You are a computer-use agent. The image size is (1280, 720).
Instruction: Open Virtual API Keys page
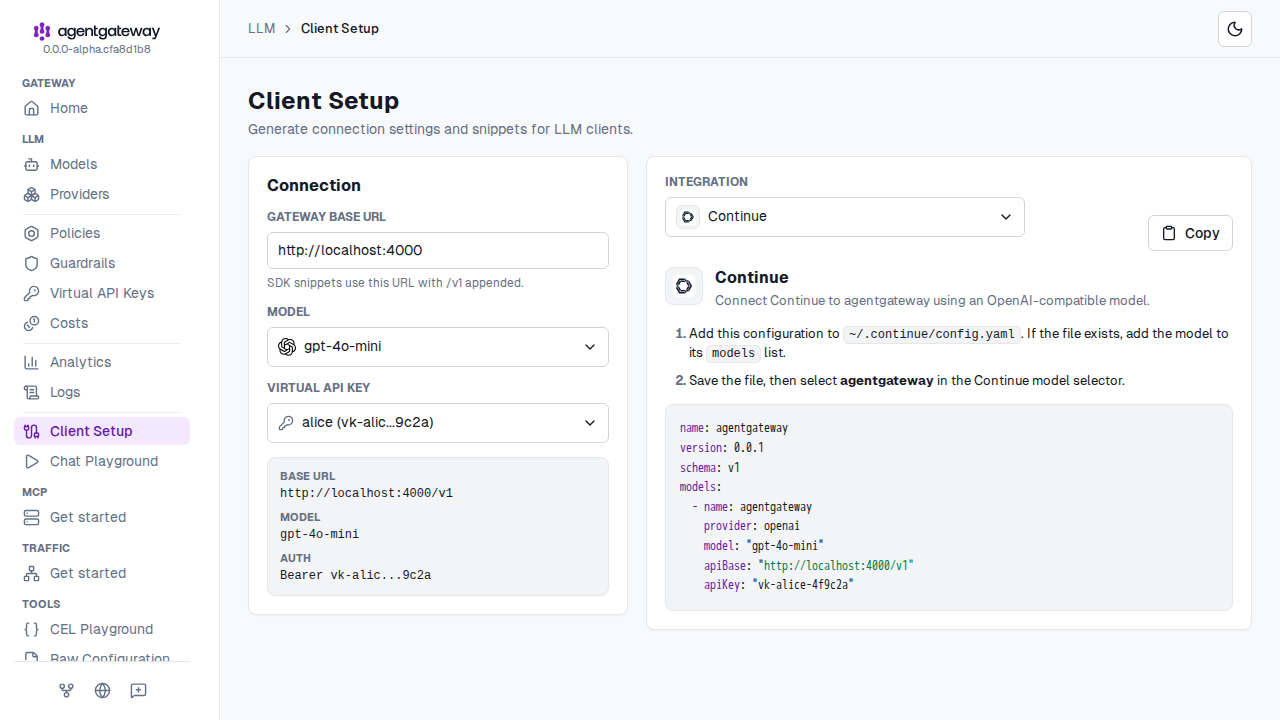(102, 293)
